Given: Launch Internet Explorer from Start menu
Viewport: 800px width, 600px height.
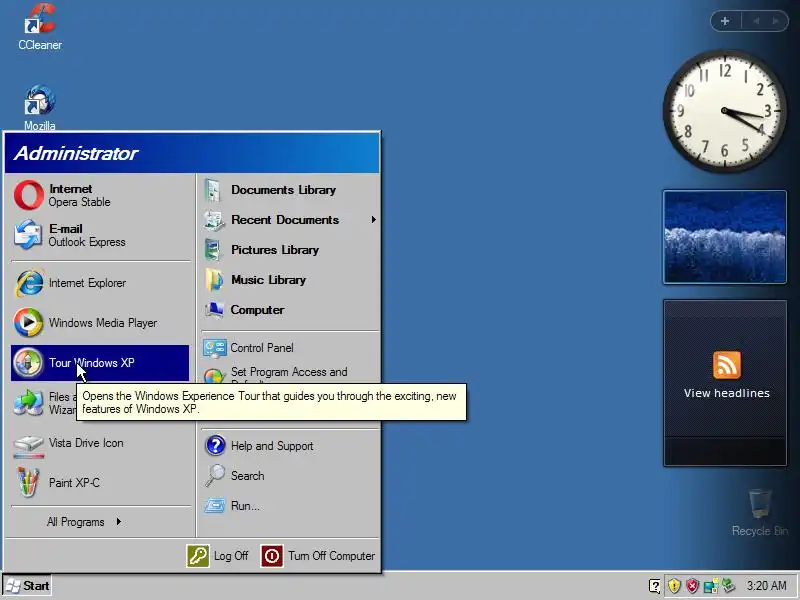Looking at the screenshot, I should pyautogui.click(x=100, y=283).
